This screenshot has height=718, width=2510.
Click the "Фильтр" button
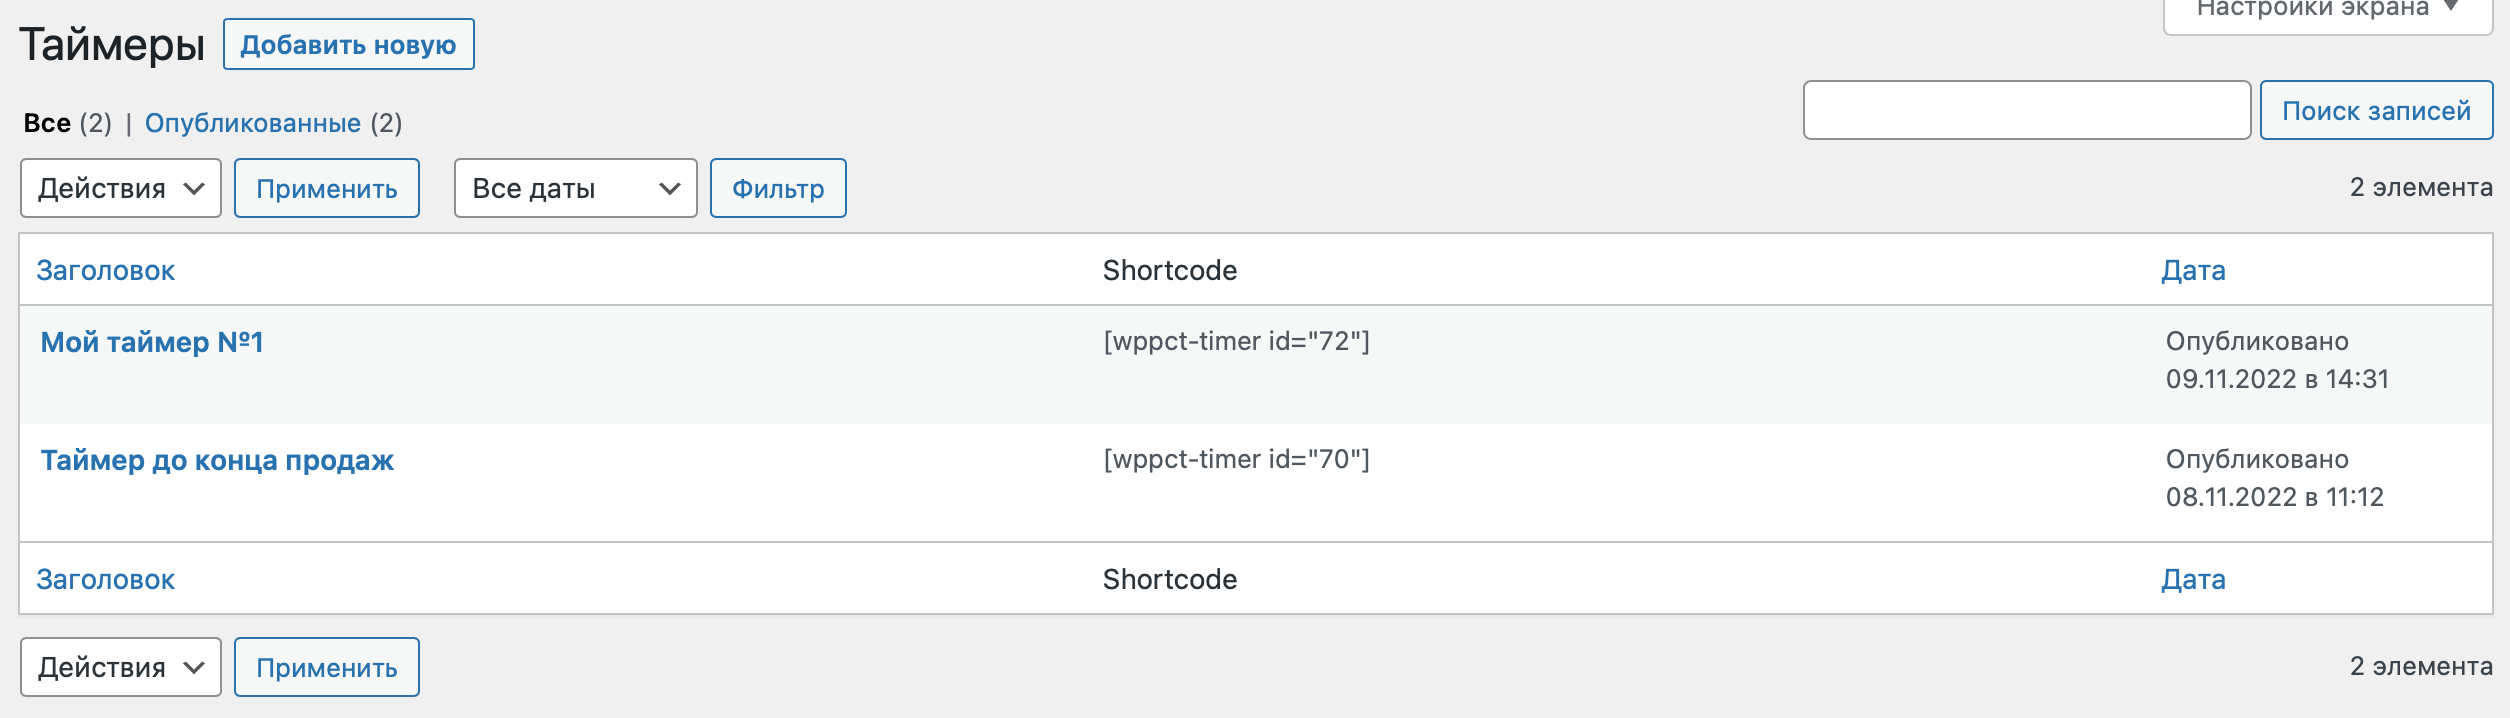(778, 187)
